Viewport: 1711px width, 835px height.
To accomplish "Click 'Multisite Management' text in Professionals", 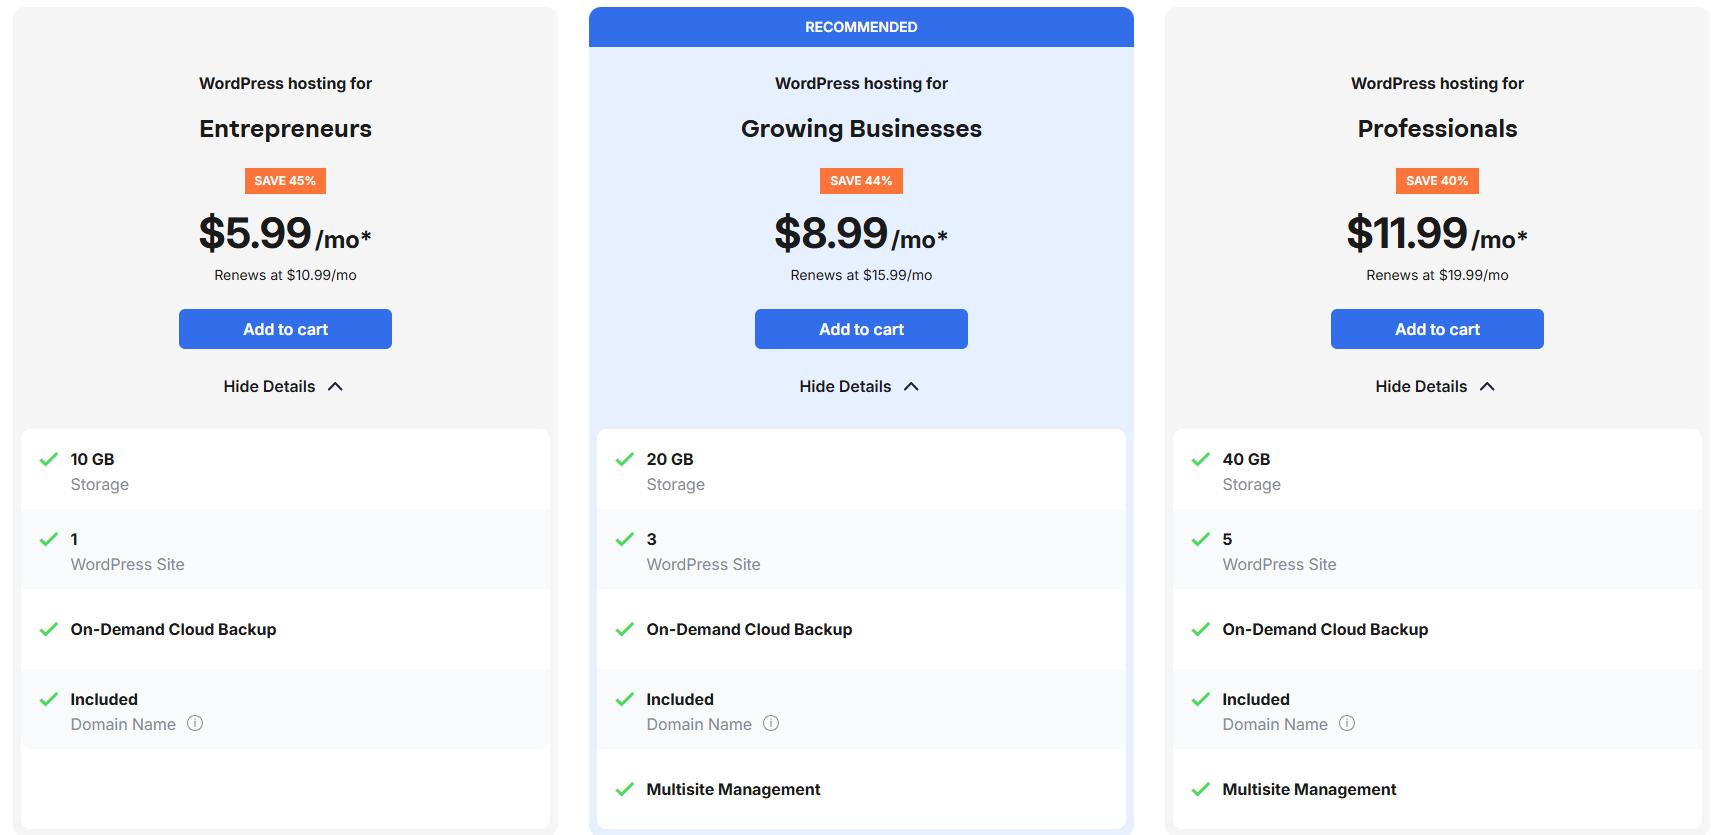I will click(x=1309, y=789).
